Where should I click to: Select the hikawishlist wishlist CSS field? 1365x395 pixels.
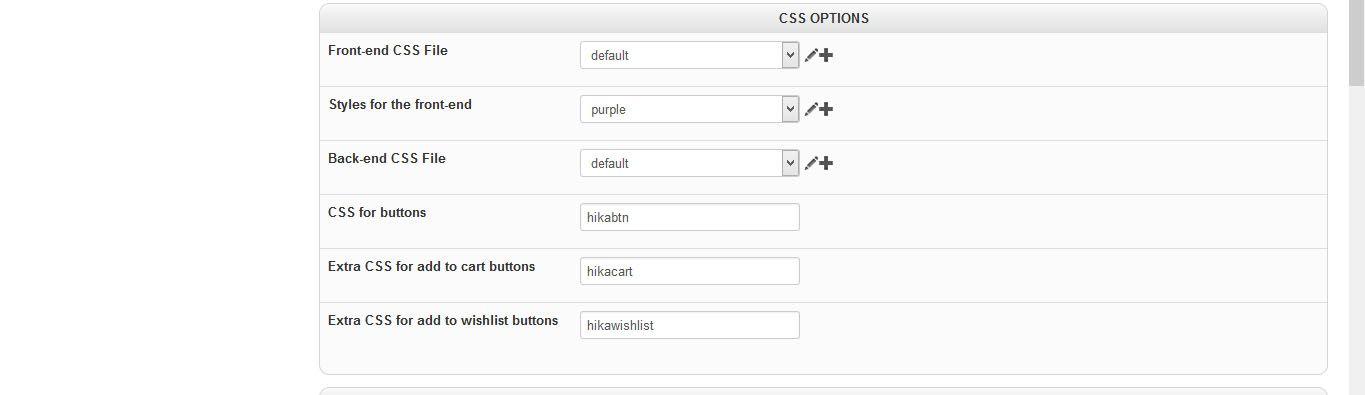pyautogui.click(x=689, y=325)
